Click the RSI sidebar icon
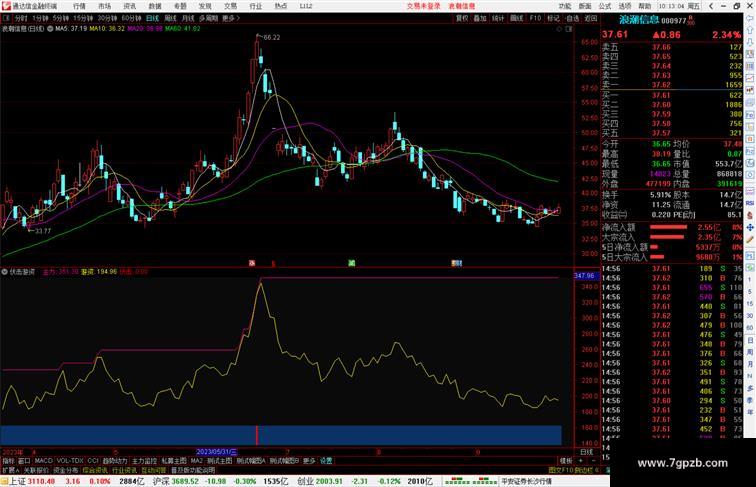 click(x=750, y=203)
